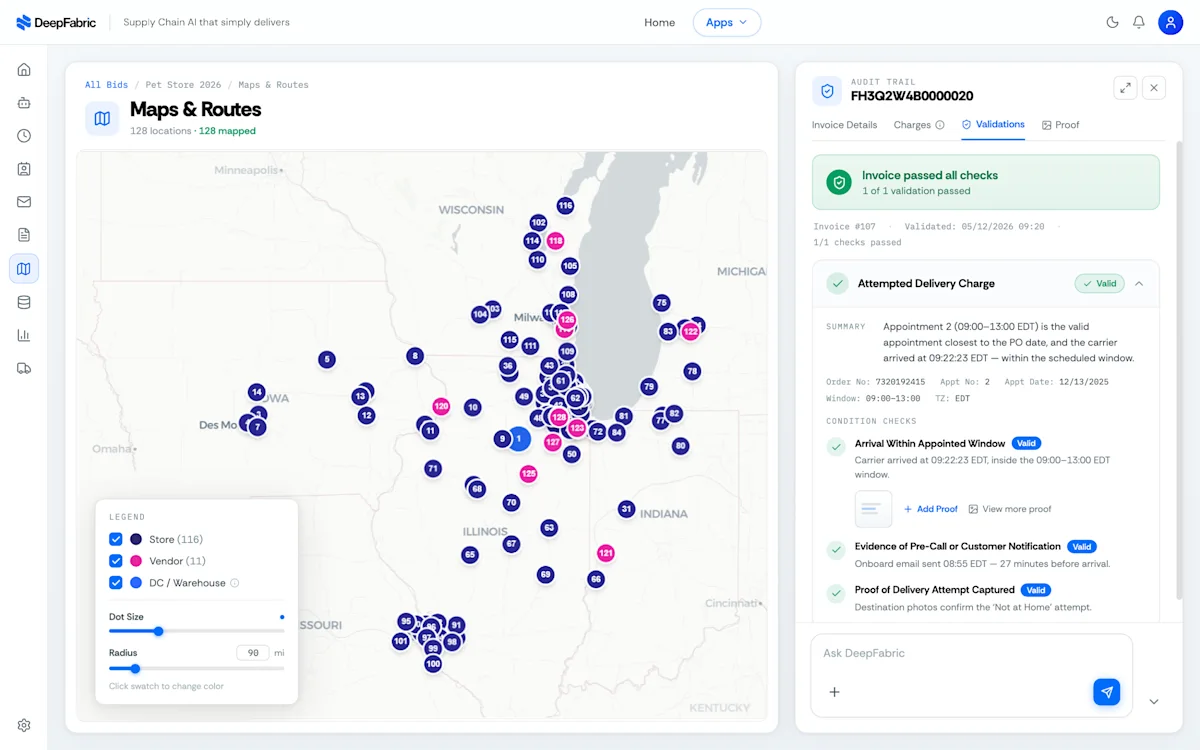This screenshot has width=1200, height=750.
Task: Click 'Evidence of Pre-Call or Customer Notification'
Action: click(x=958, y=547)
